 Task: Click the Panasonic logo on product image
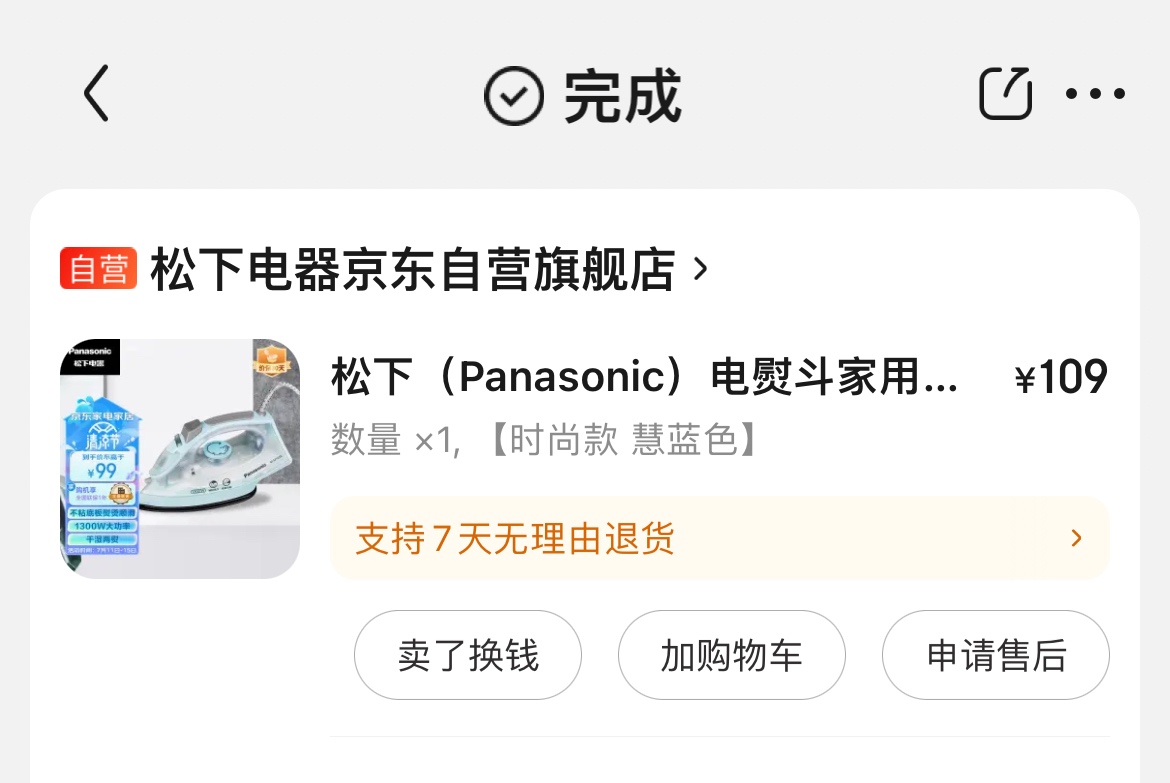(90, 356)
